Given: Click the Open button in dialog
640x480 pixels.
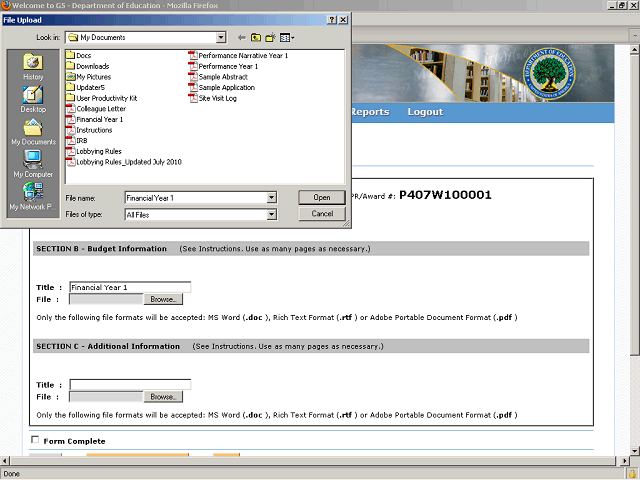Looking at the screenshot, I should tap(322, 197).
